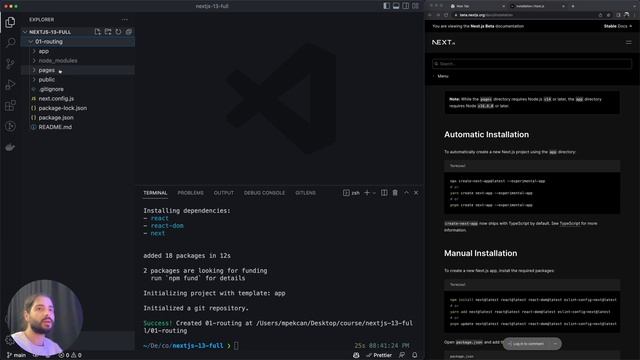Click the New Folder icon in Explorer
Screen dimensions: 640x360
[108, 32]
